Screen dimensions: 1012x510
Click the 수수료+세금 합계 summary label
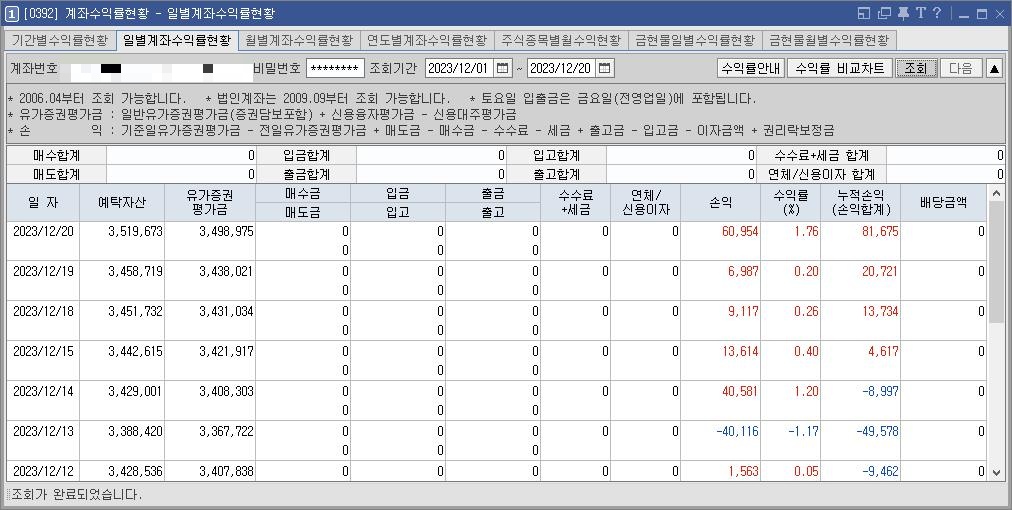[822, 156]
